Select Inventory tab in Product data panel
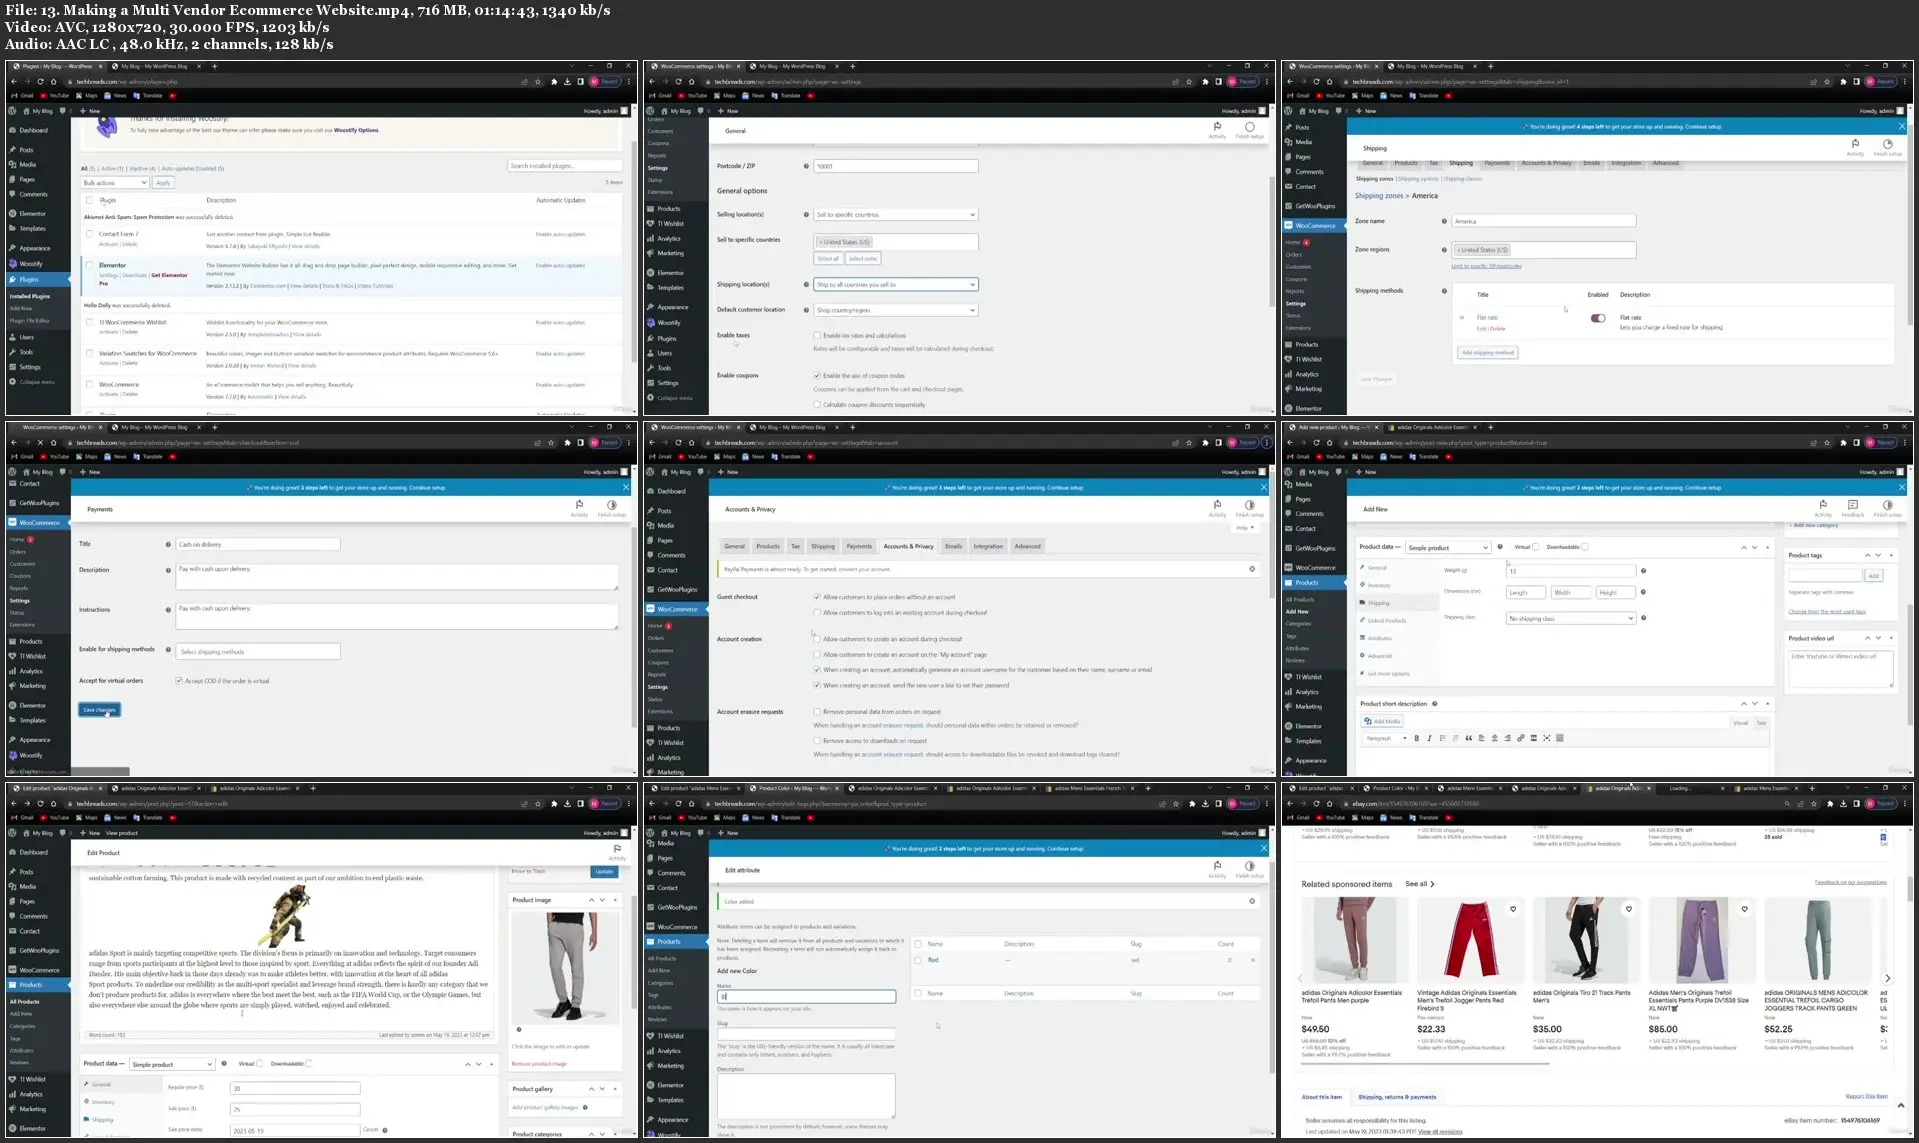Screen dimensions: 1919x1143 point(1379,585)
